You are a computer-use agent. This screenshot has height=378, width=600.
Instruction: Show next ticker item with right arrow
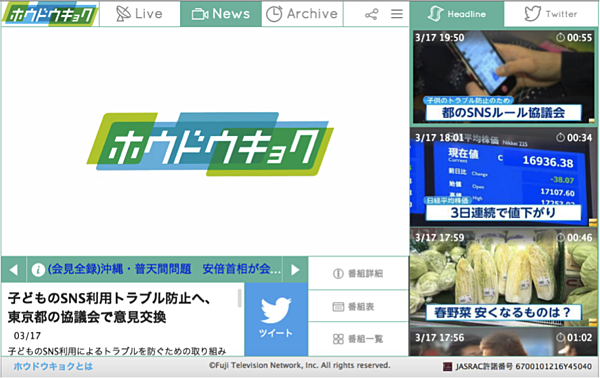point(295,270)
